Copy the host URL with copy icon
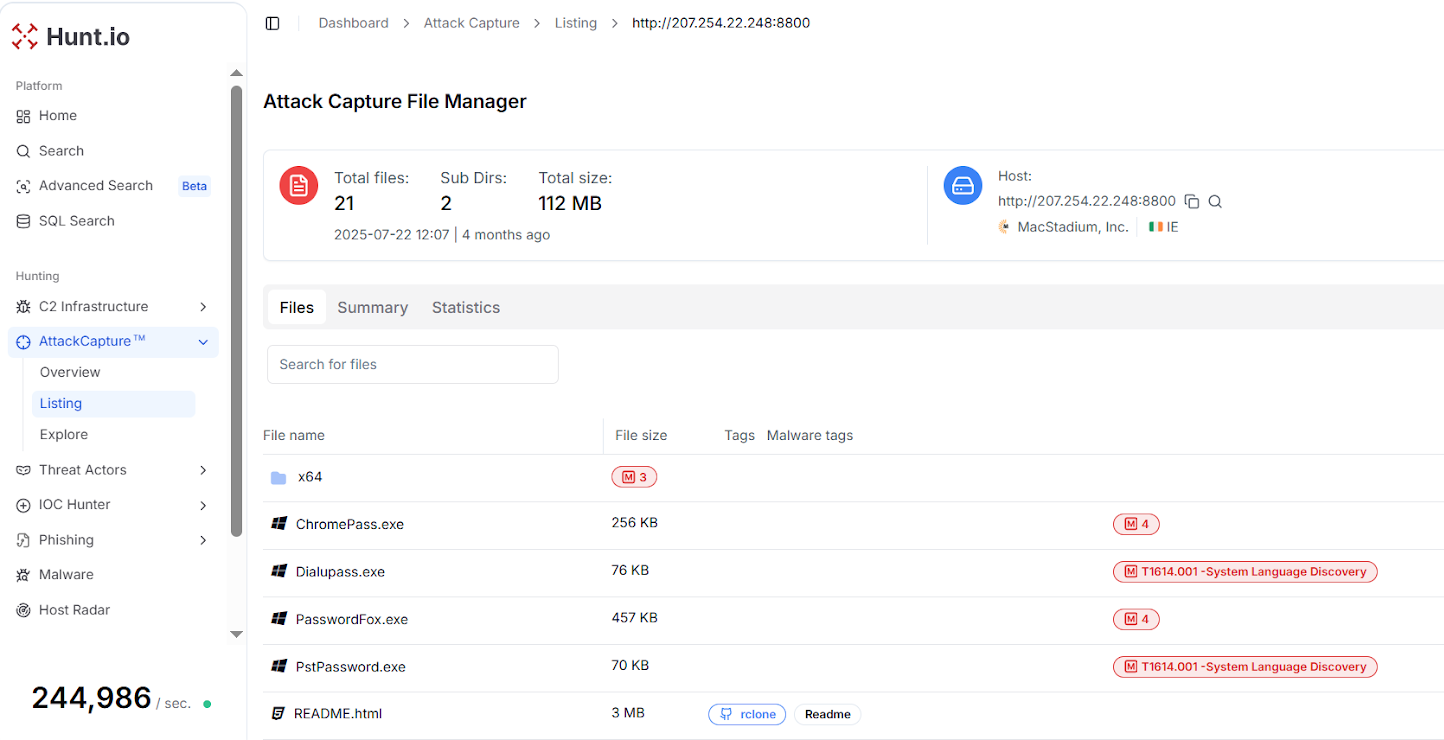 coord(1192,201)
